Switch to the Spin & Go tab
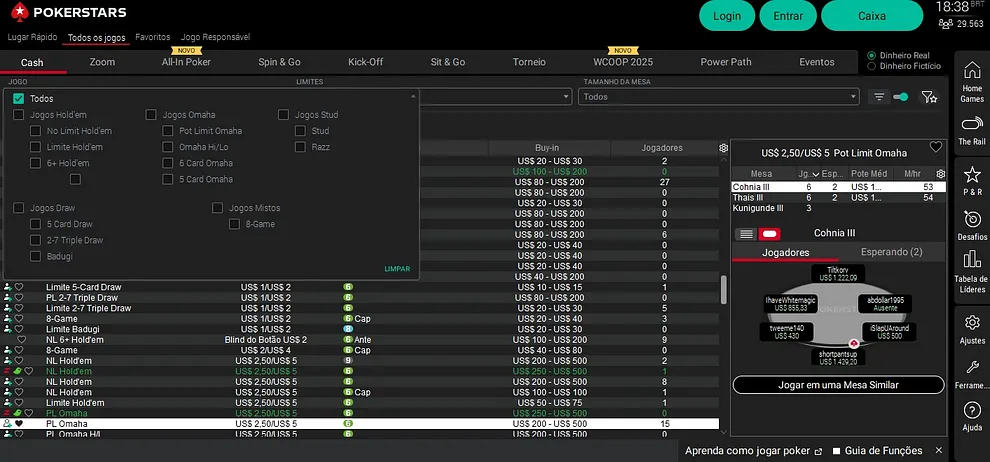This screenshot has width=990, height=462. click(279, 62)
